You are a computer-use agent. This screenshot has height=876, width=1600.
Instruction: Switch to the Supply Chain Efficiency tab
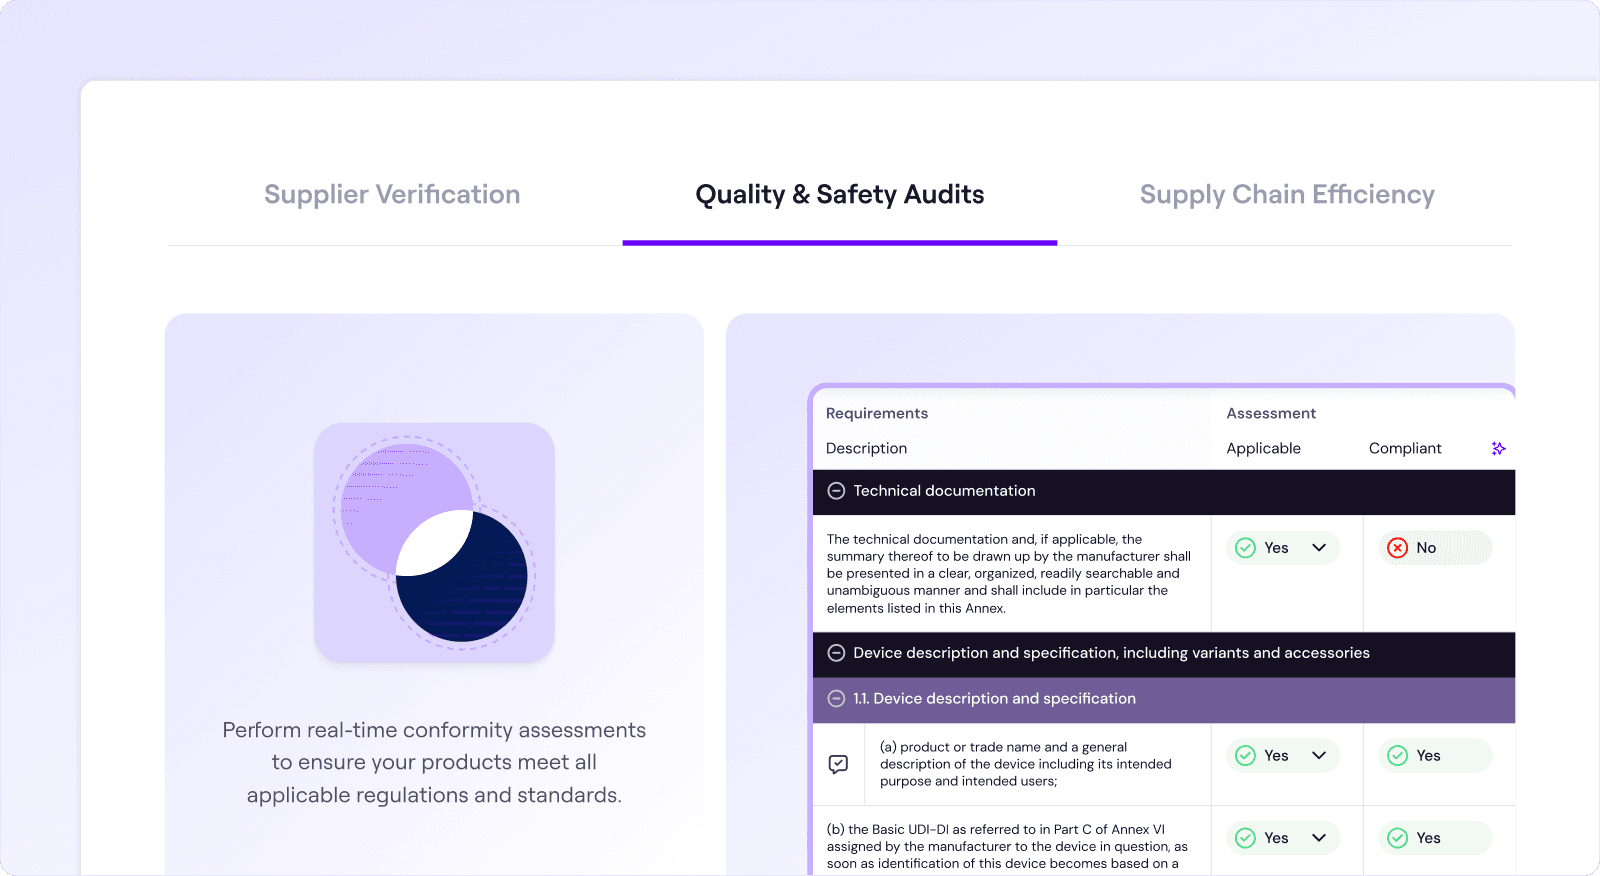click(1287, 194)
